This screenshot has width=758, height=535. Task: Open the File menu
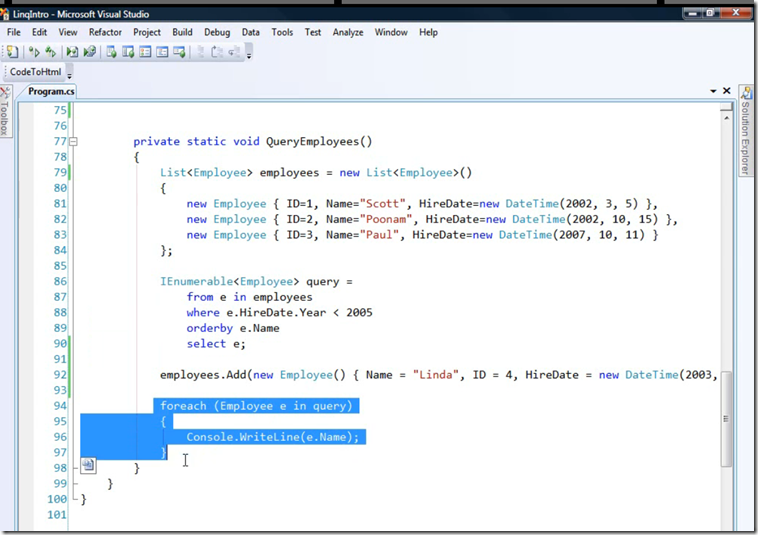point(14,32)
